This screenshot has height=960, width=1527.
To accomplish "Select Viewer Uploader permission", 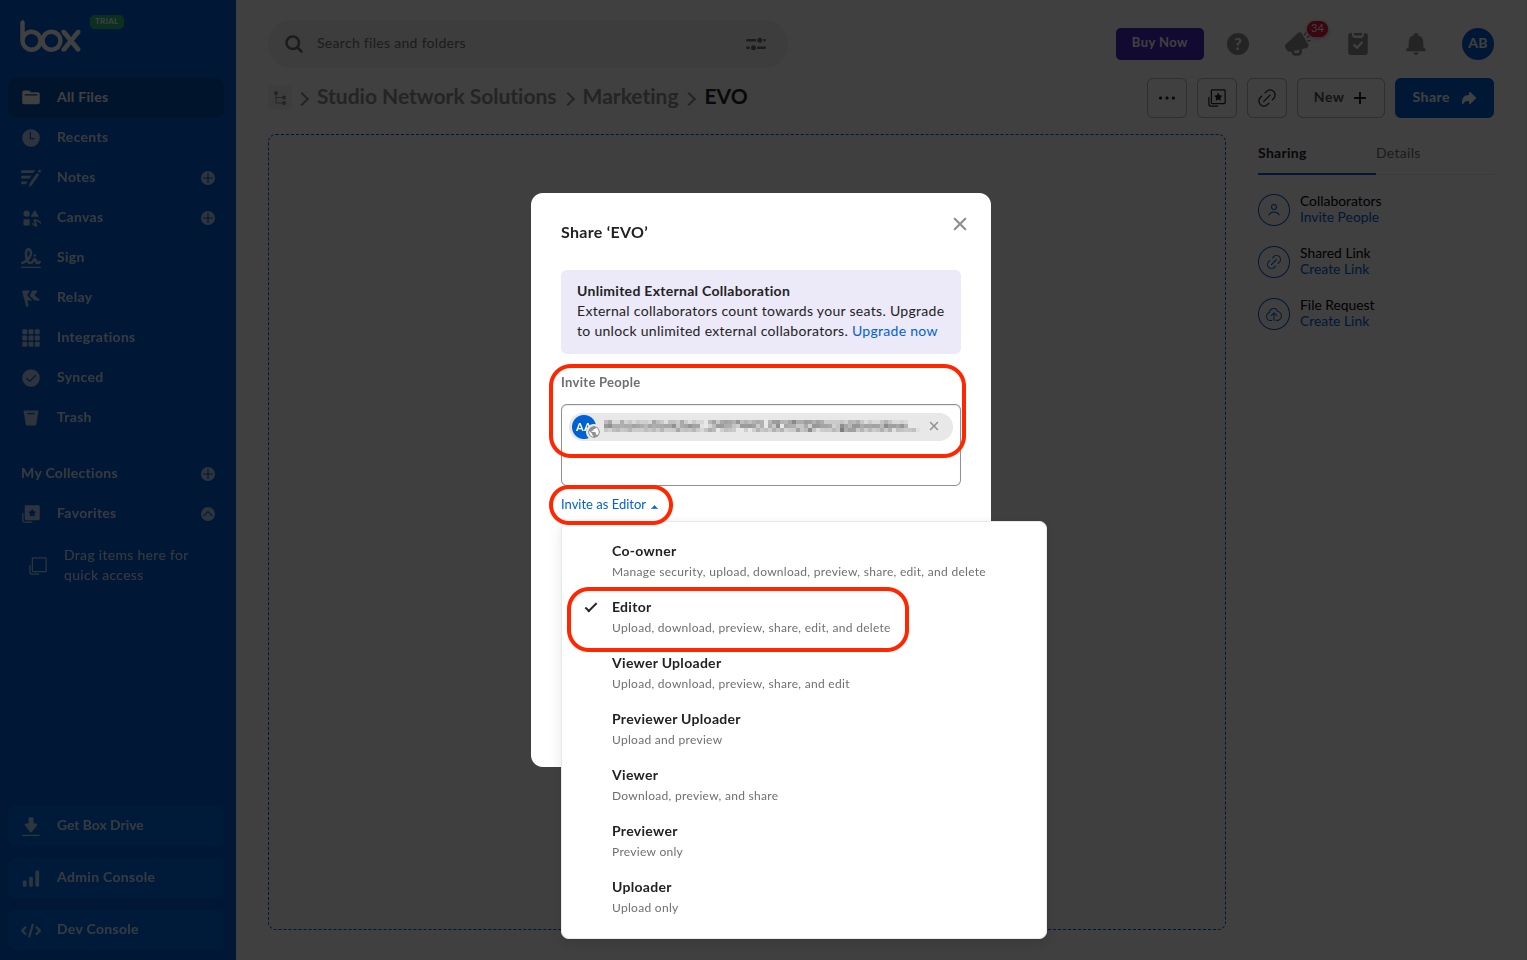I will pos(804,673).
